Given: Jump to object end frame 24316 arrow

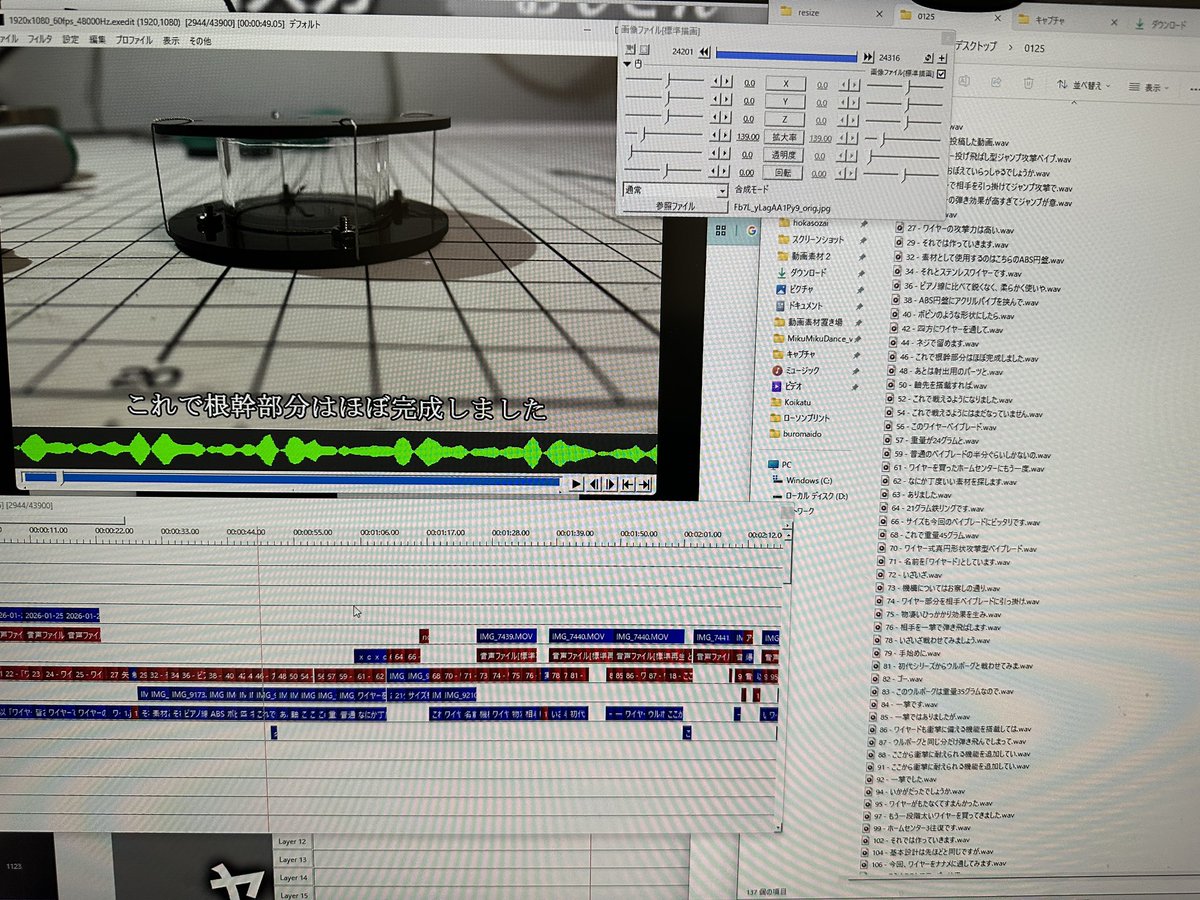Looking at the screenshot, I should click(868, 58).
